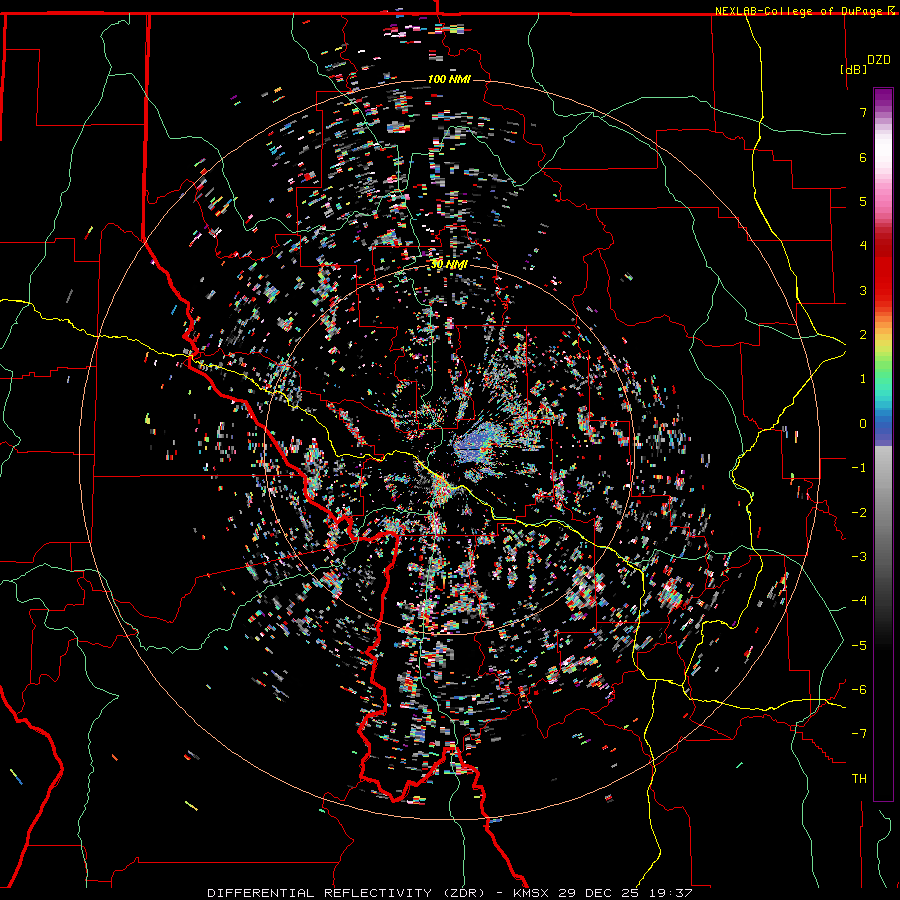Click the 4 value on color scale
This screenshot has width=900, height=900.
(x=863, y=246)
